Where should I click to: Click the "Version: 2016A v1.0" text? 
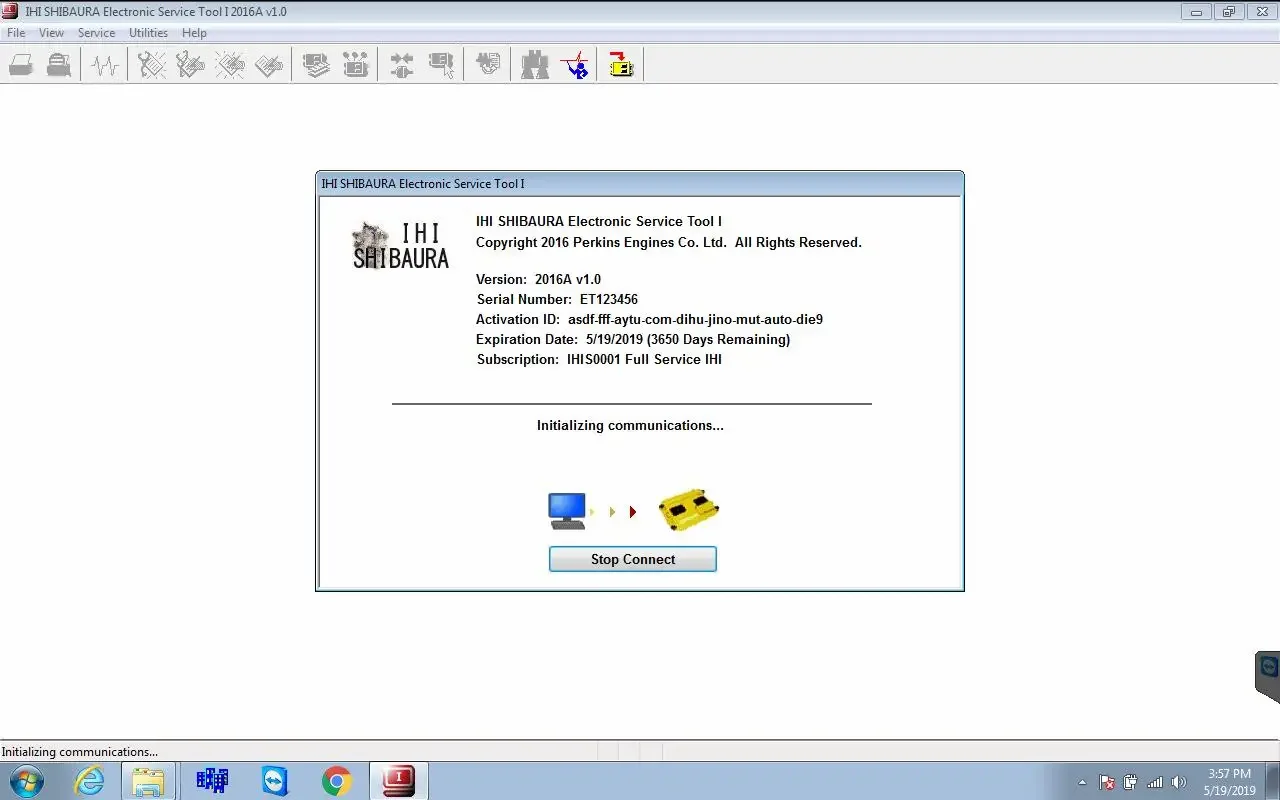click(538, 279)
